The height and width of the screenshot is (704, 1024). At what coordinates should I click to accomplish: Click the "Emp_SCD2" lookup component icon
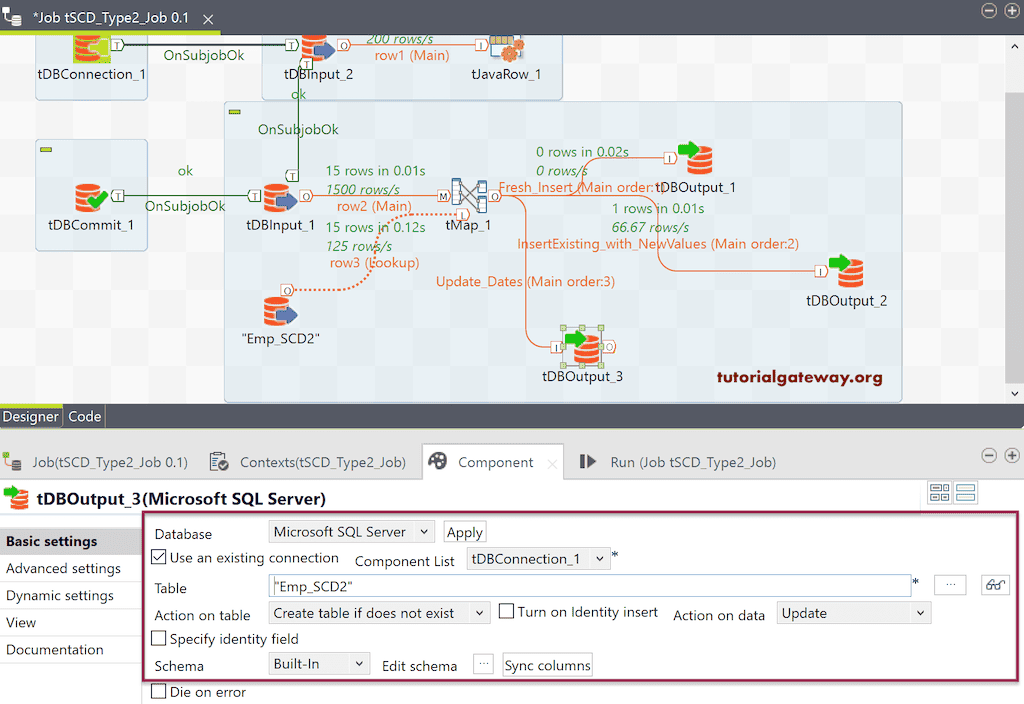(279, 310)
